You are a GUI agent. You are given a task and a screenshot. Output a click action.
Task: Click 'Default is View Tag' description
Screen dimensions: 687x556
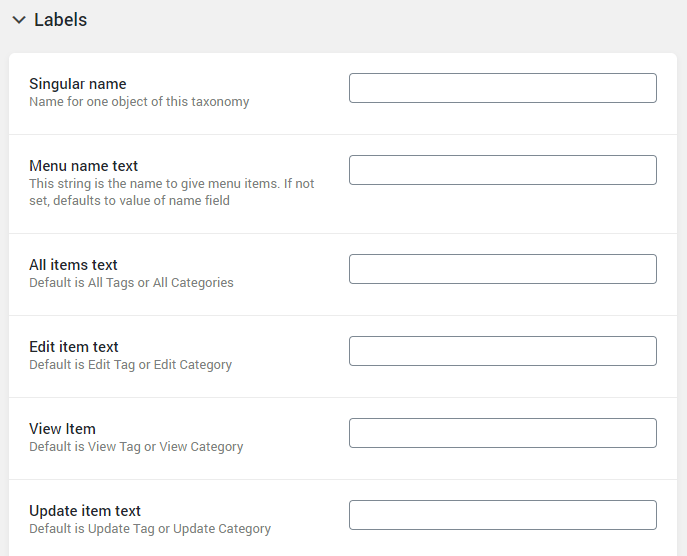tap(136, 446)
